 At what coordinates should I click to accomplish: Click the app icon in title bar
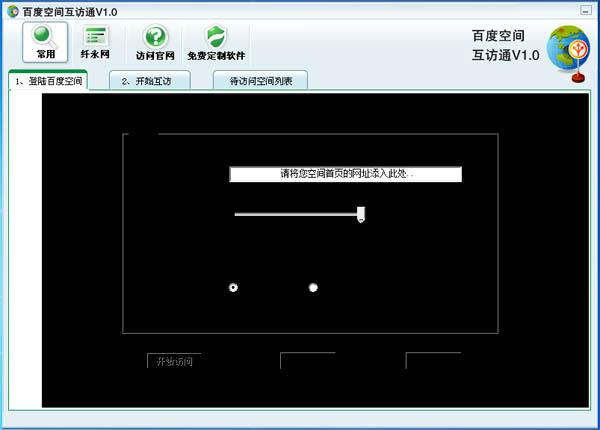13,11
